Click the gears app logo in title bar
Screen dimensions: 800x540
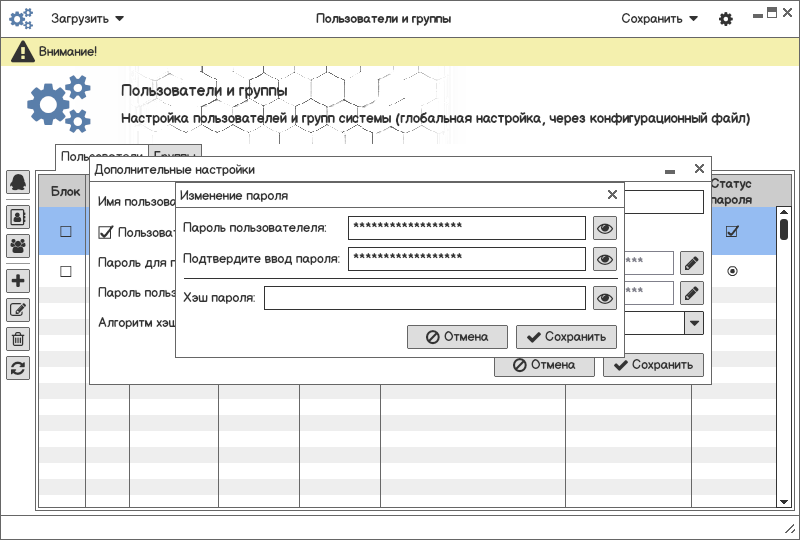click(x=21, y=19)
